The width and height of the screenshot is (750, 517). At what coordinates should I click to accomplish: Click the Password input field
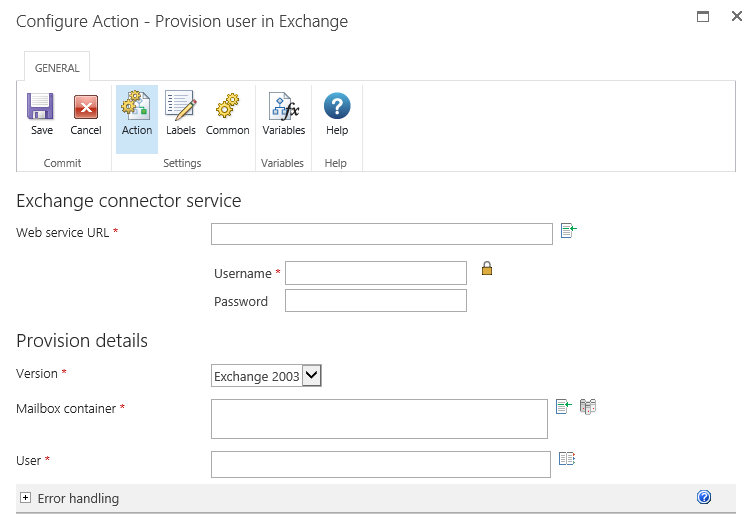tap(375, 301)
